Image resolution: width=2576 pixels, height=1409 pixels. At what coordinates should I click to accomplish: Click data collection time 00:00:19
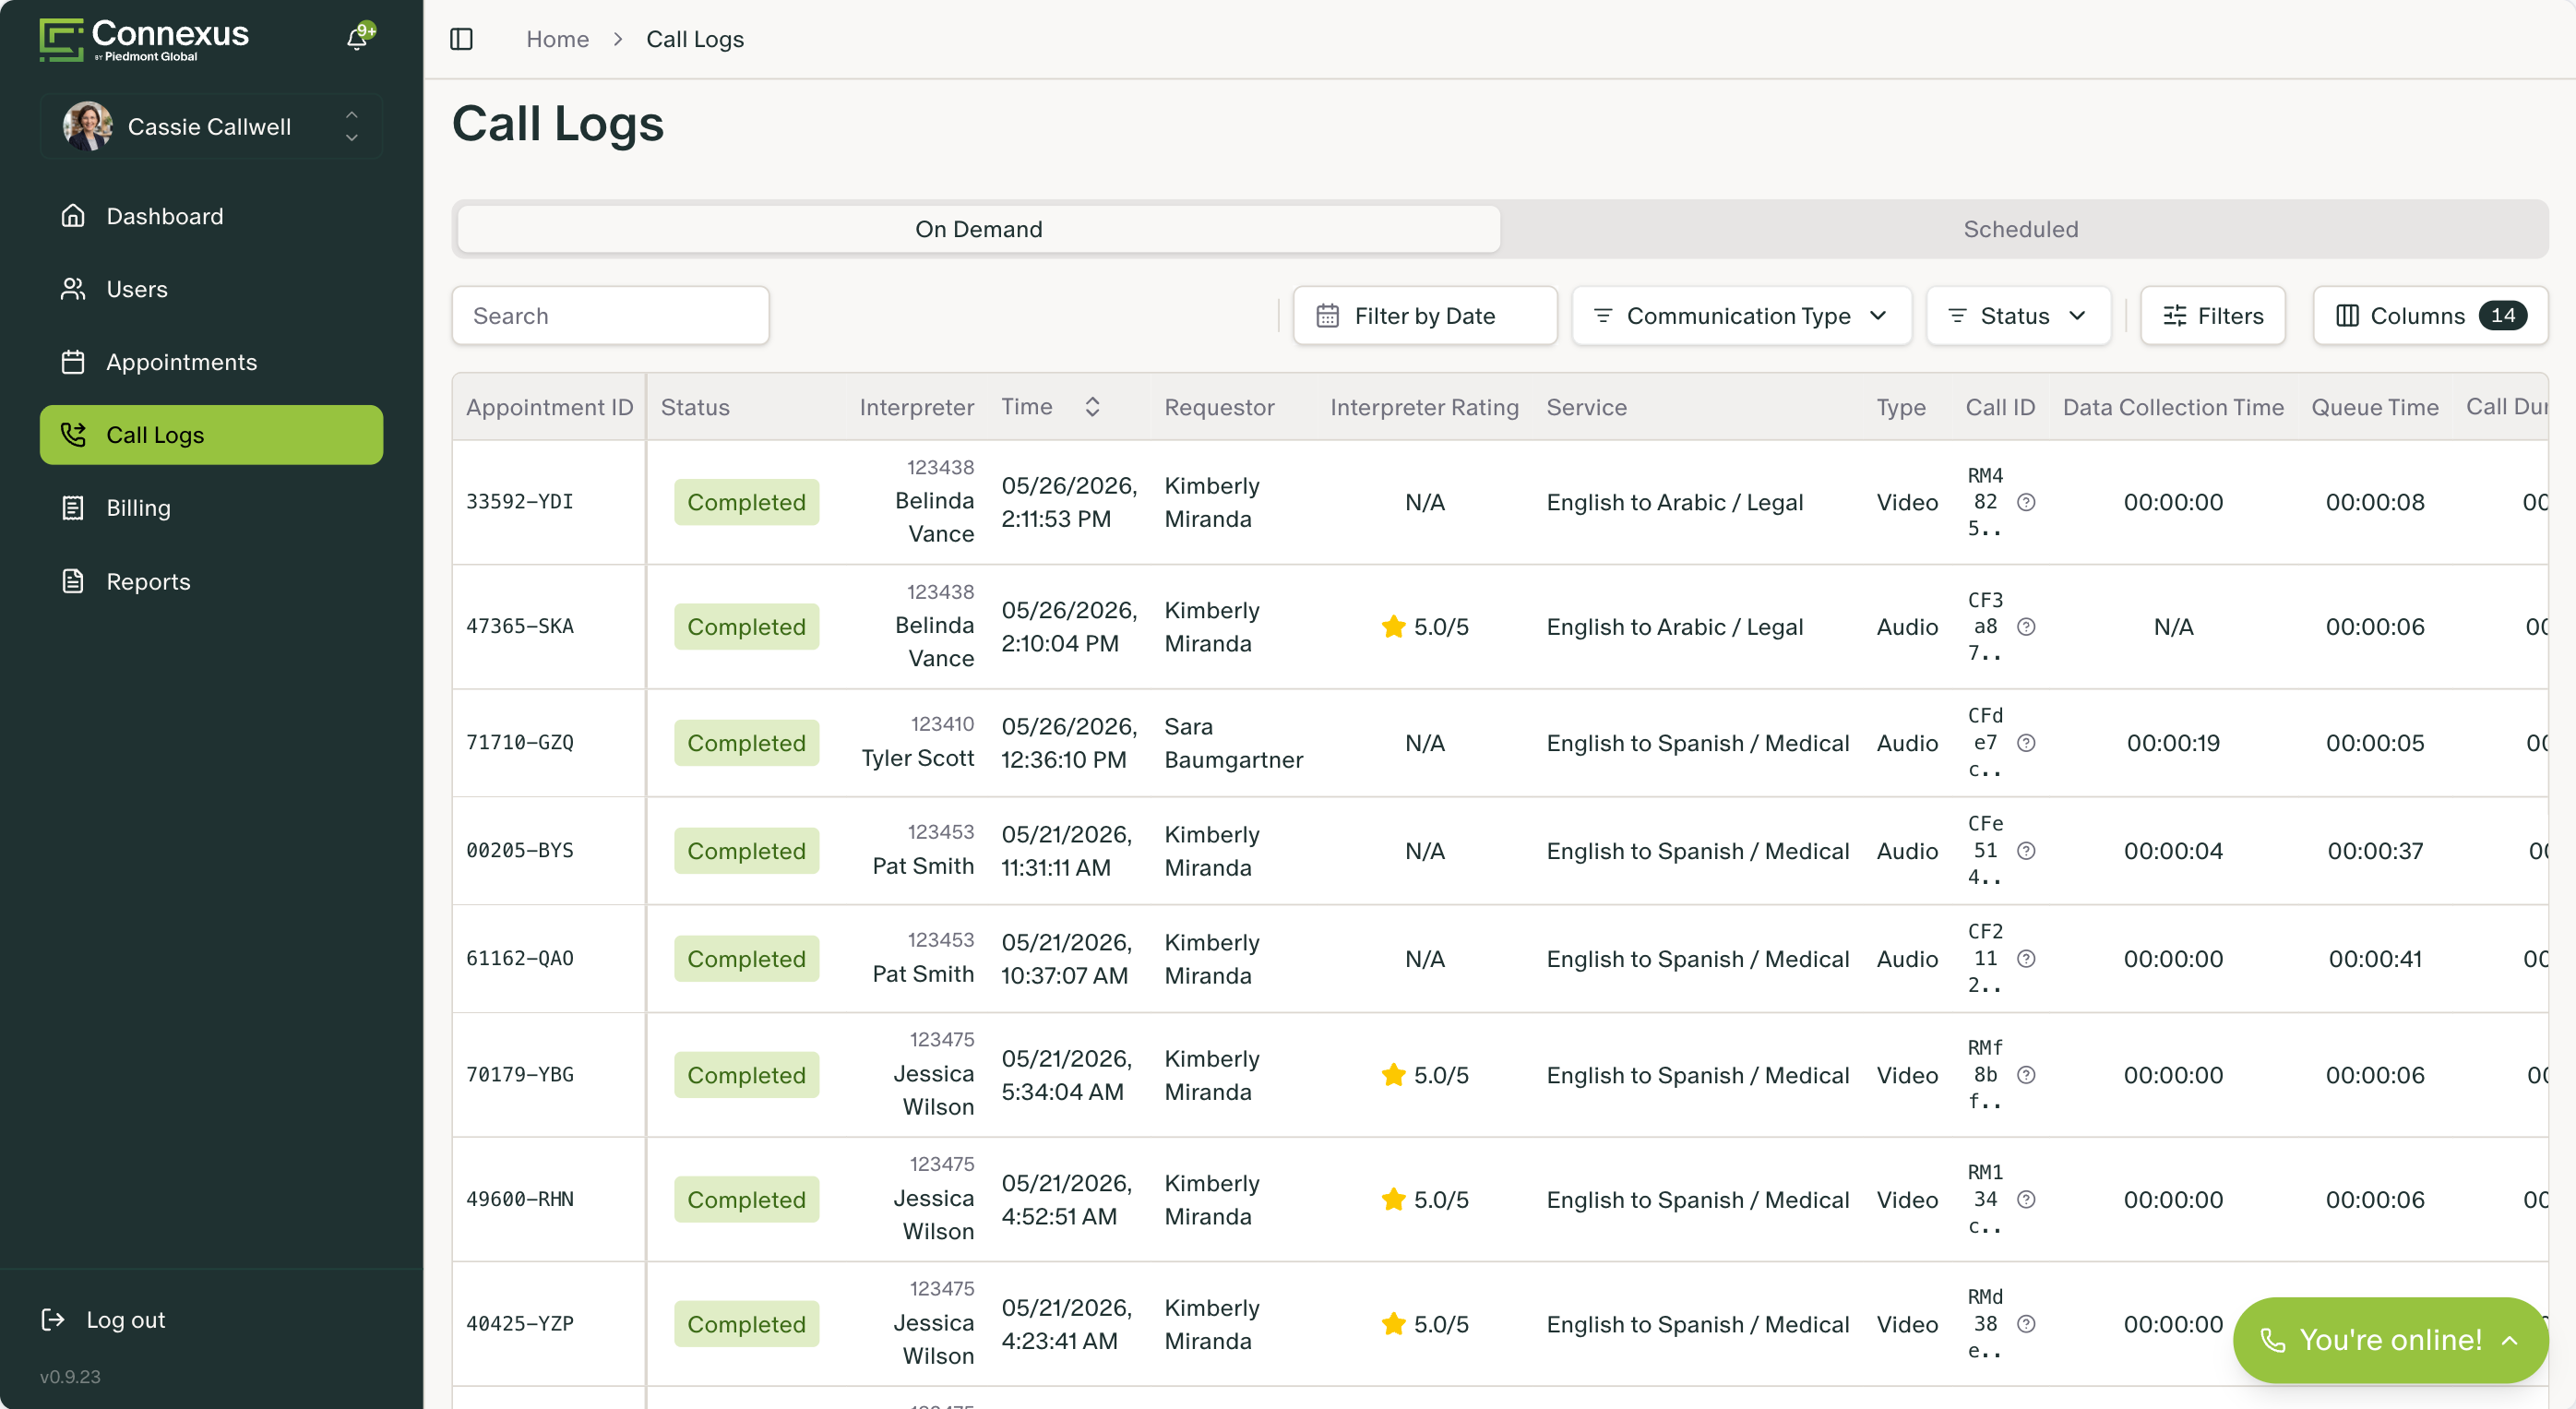click(x=2173, y=743)
